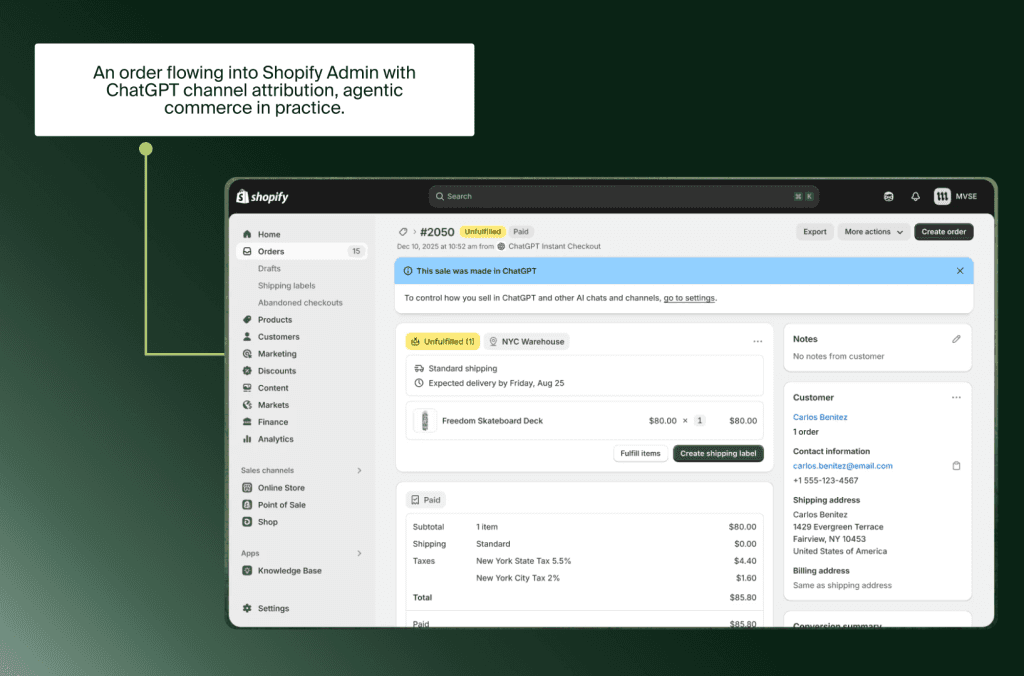
Task: Click the Unfulfilled (1) badge
Action: coord(443,342)
